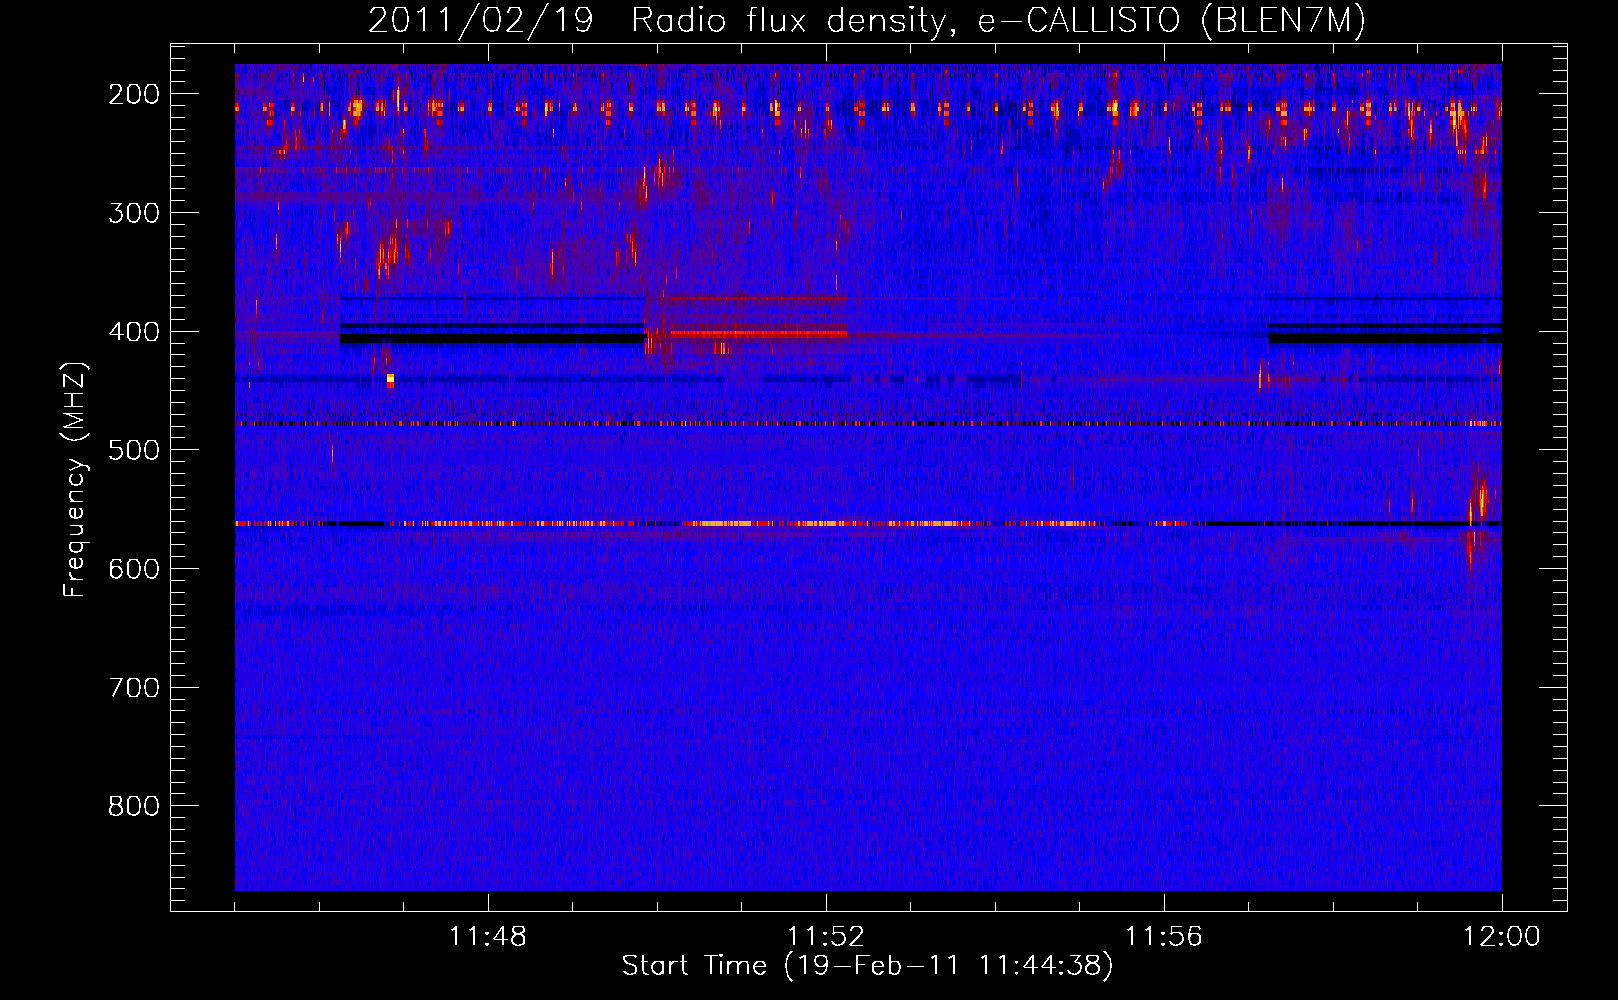This screenshot has width=1618, height=1000.
Task: Click the 400 frequency tick label
Action: (x=133, y=332)
